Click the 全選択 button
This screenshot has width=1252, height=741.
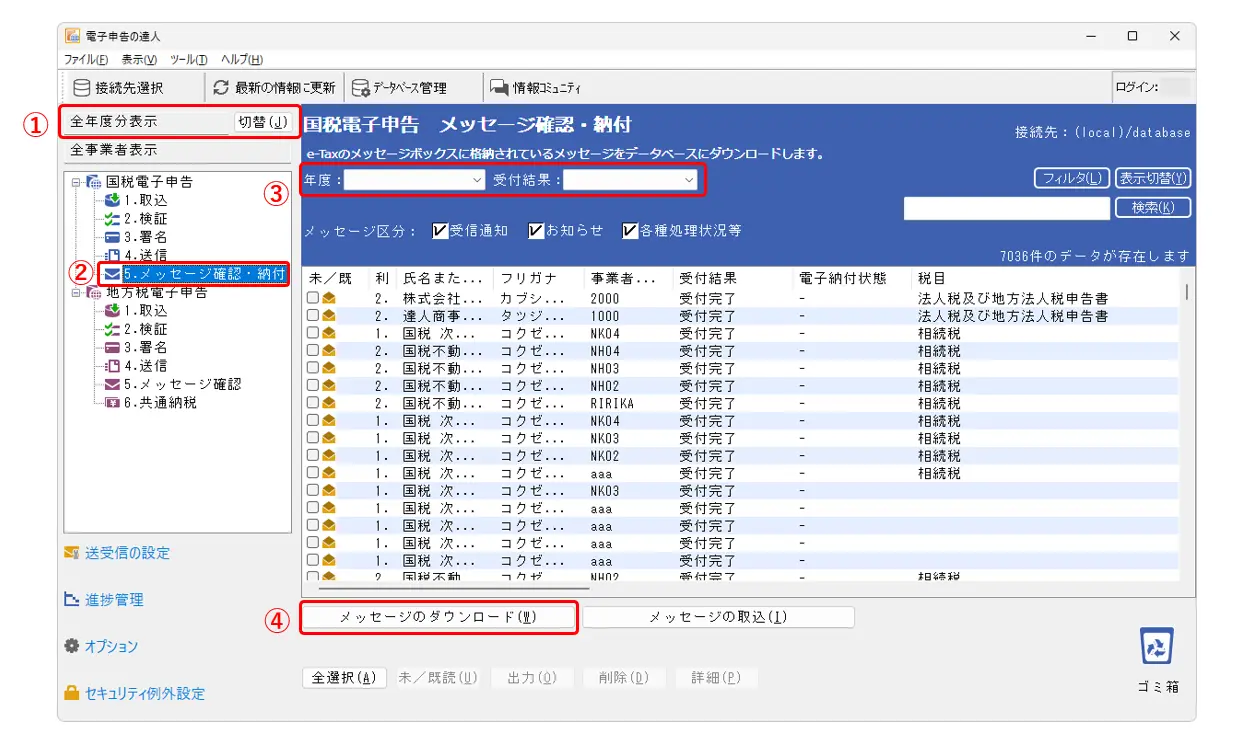point(344,677)
